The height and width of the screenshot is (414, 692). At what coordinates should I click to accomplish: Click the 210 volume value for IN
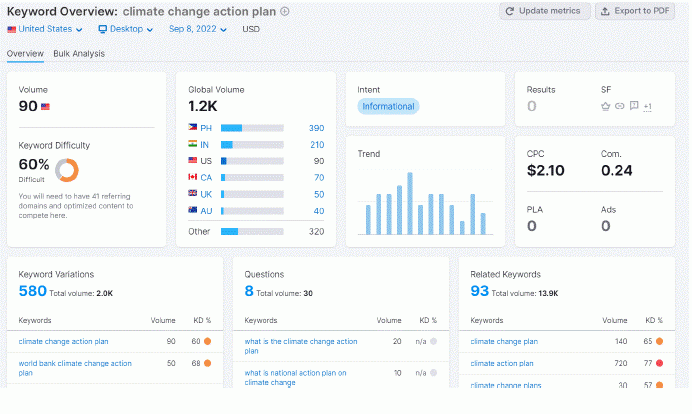[x=317, y=145]
